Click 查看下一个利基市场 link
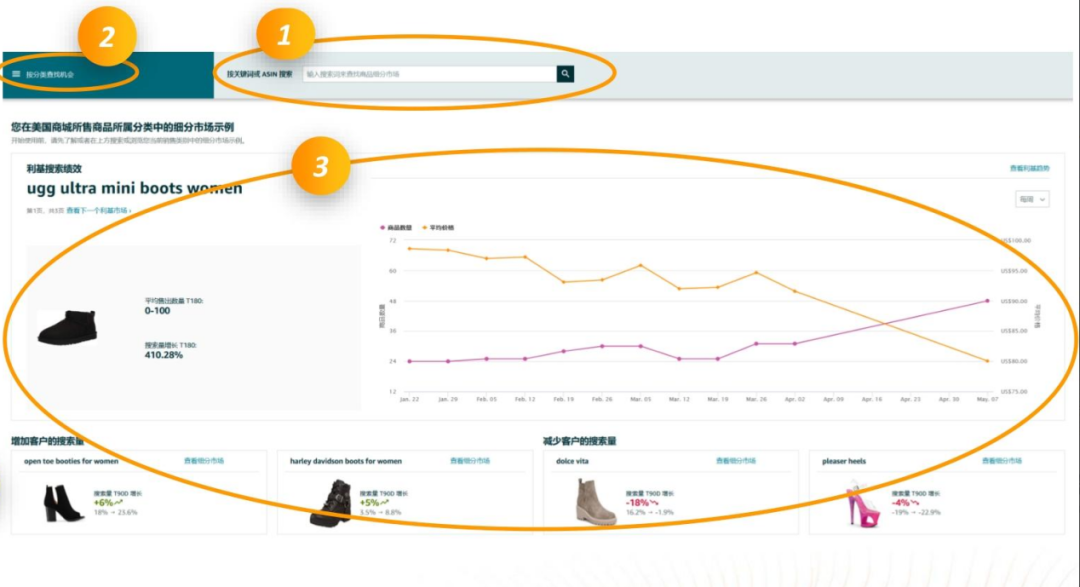Screen dimensions: 1080x587 [99, 211]
